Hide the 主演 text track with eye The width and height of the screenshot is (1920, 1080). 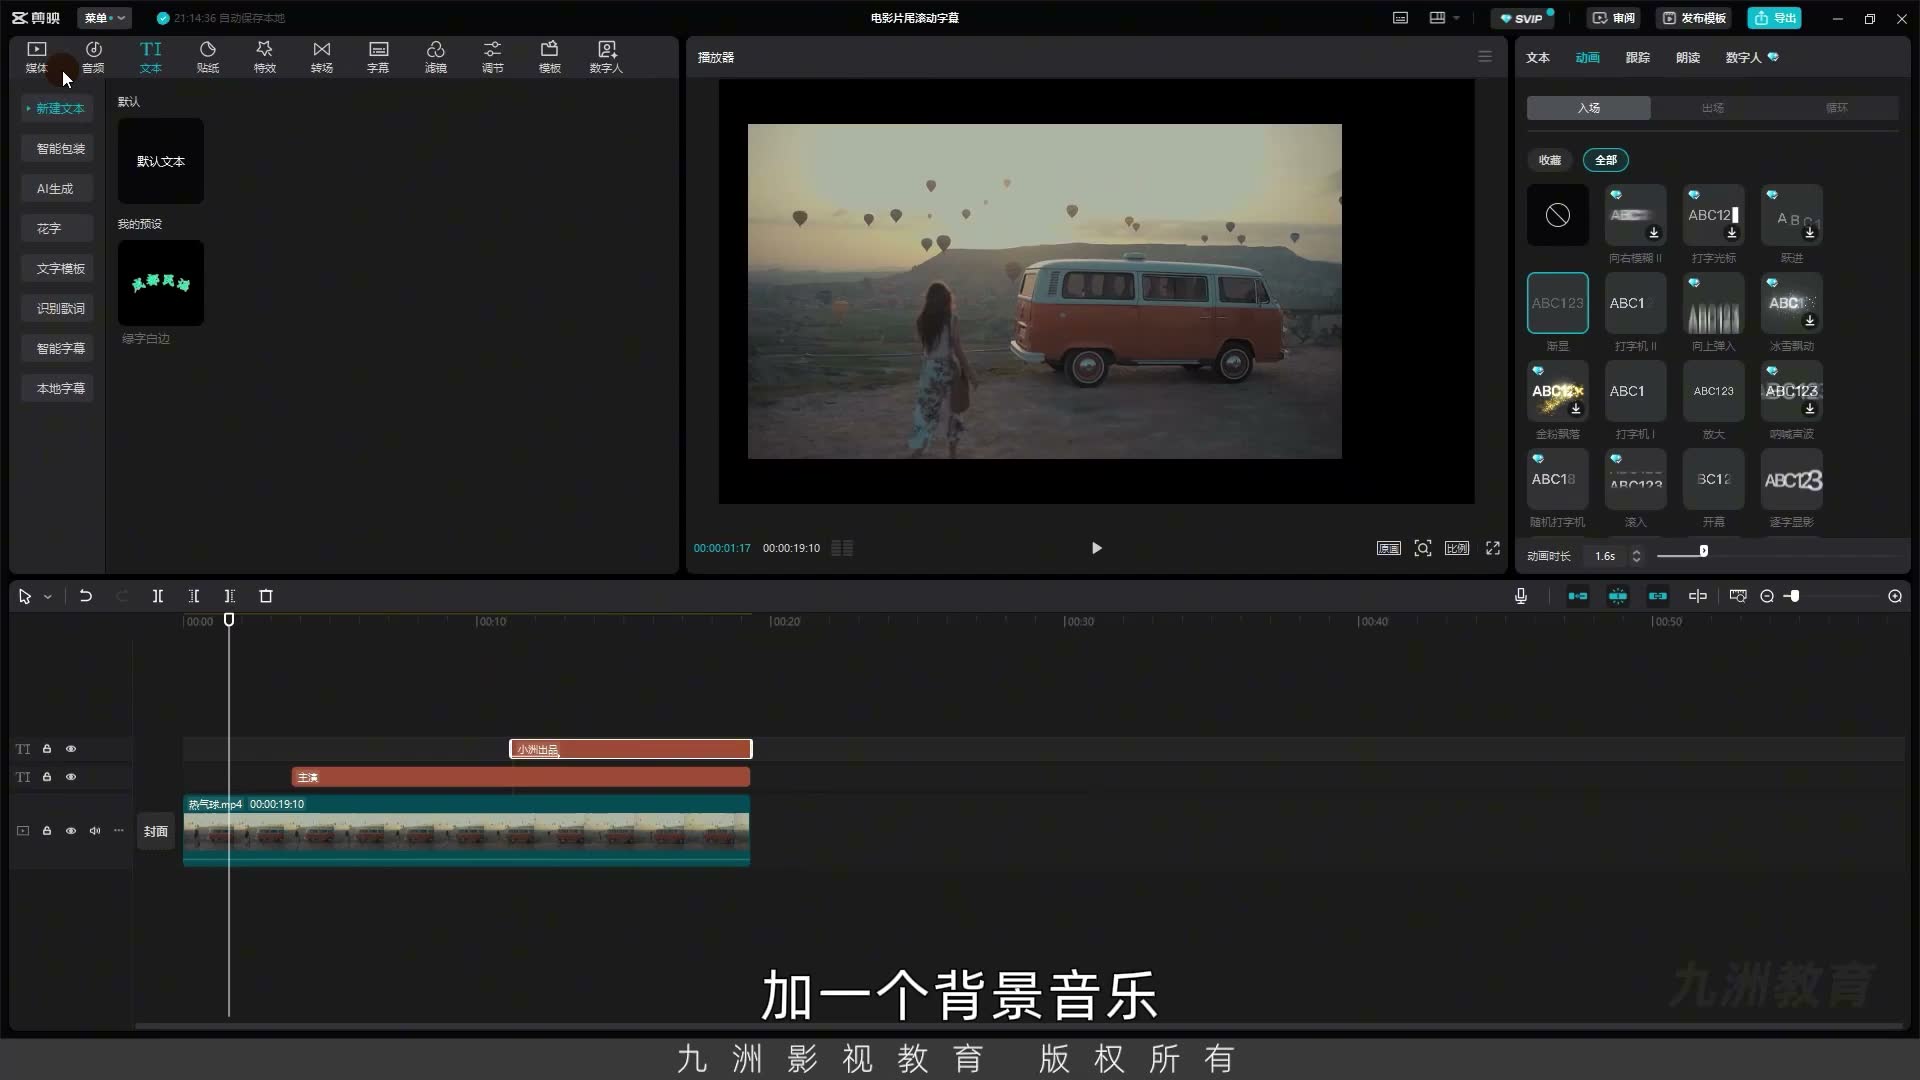pos(71,777)
